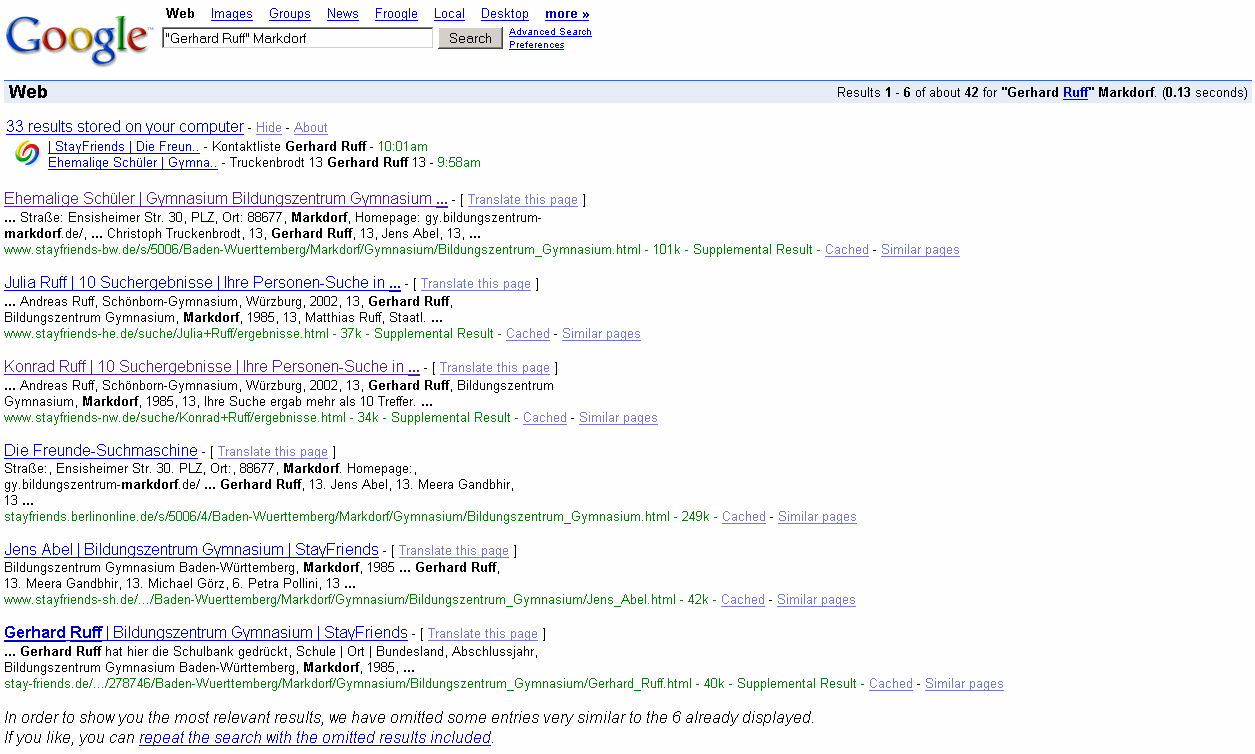This screenshot has width=1255, height=754.
Task: Translate the Ehemalige Schüler result page
Action: [523, 200]
